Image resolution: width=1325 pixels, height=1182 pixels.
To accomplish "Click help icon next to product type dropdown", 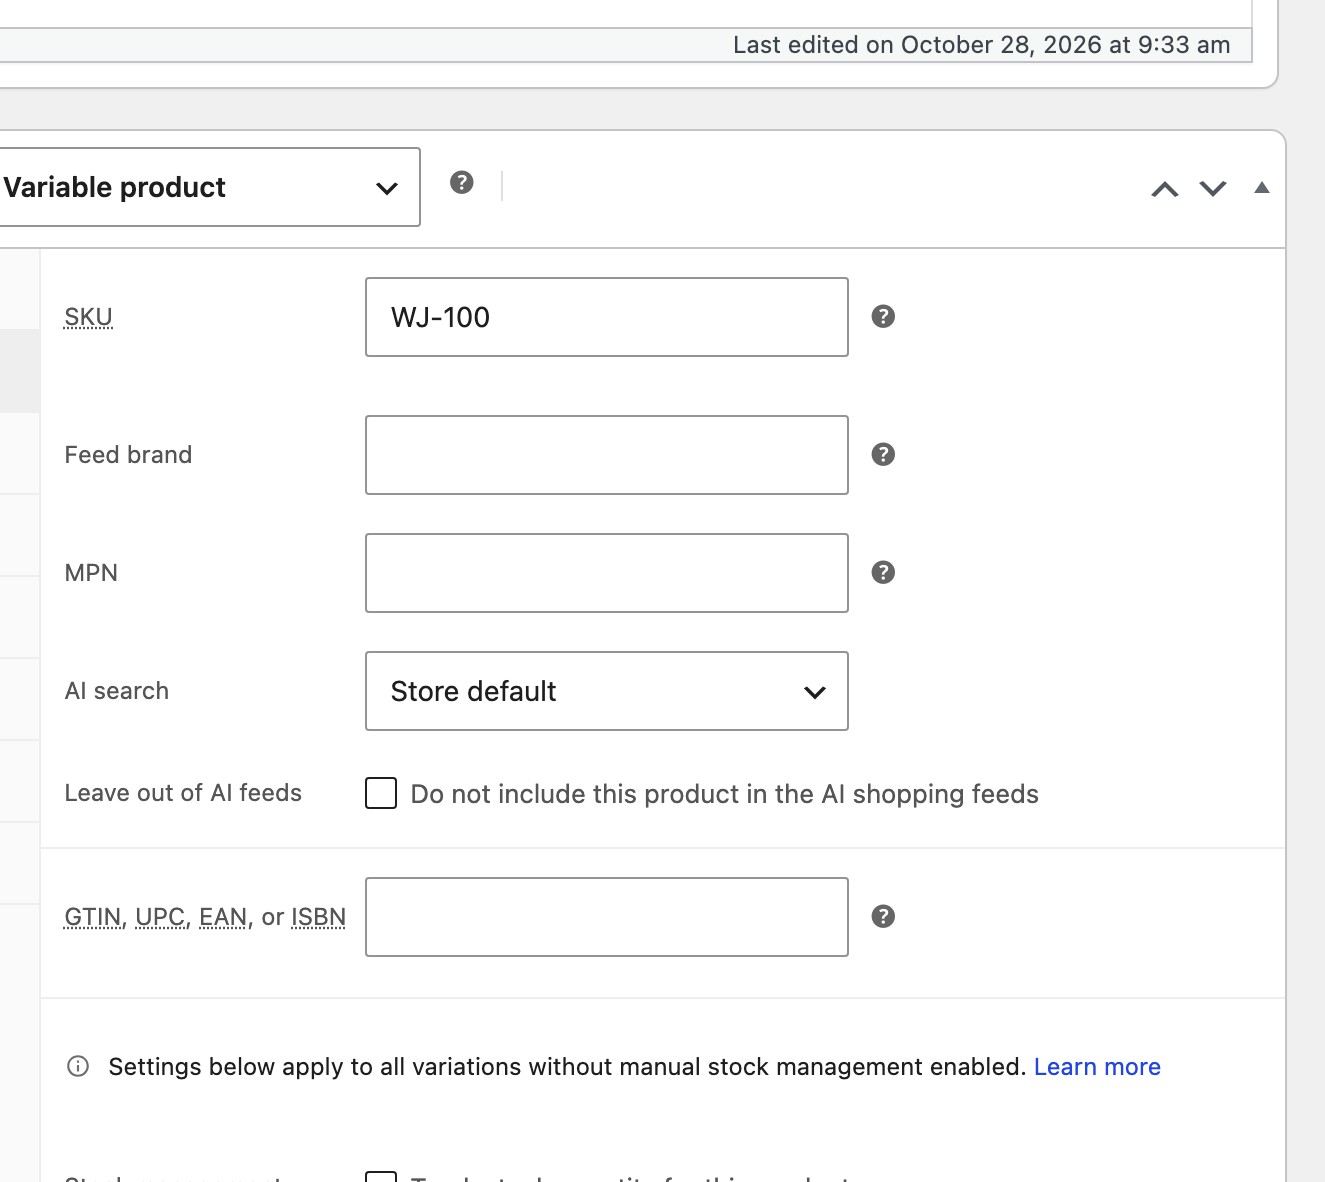I will coord(461,182).
